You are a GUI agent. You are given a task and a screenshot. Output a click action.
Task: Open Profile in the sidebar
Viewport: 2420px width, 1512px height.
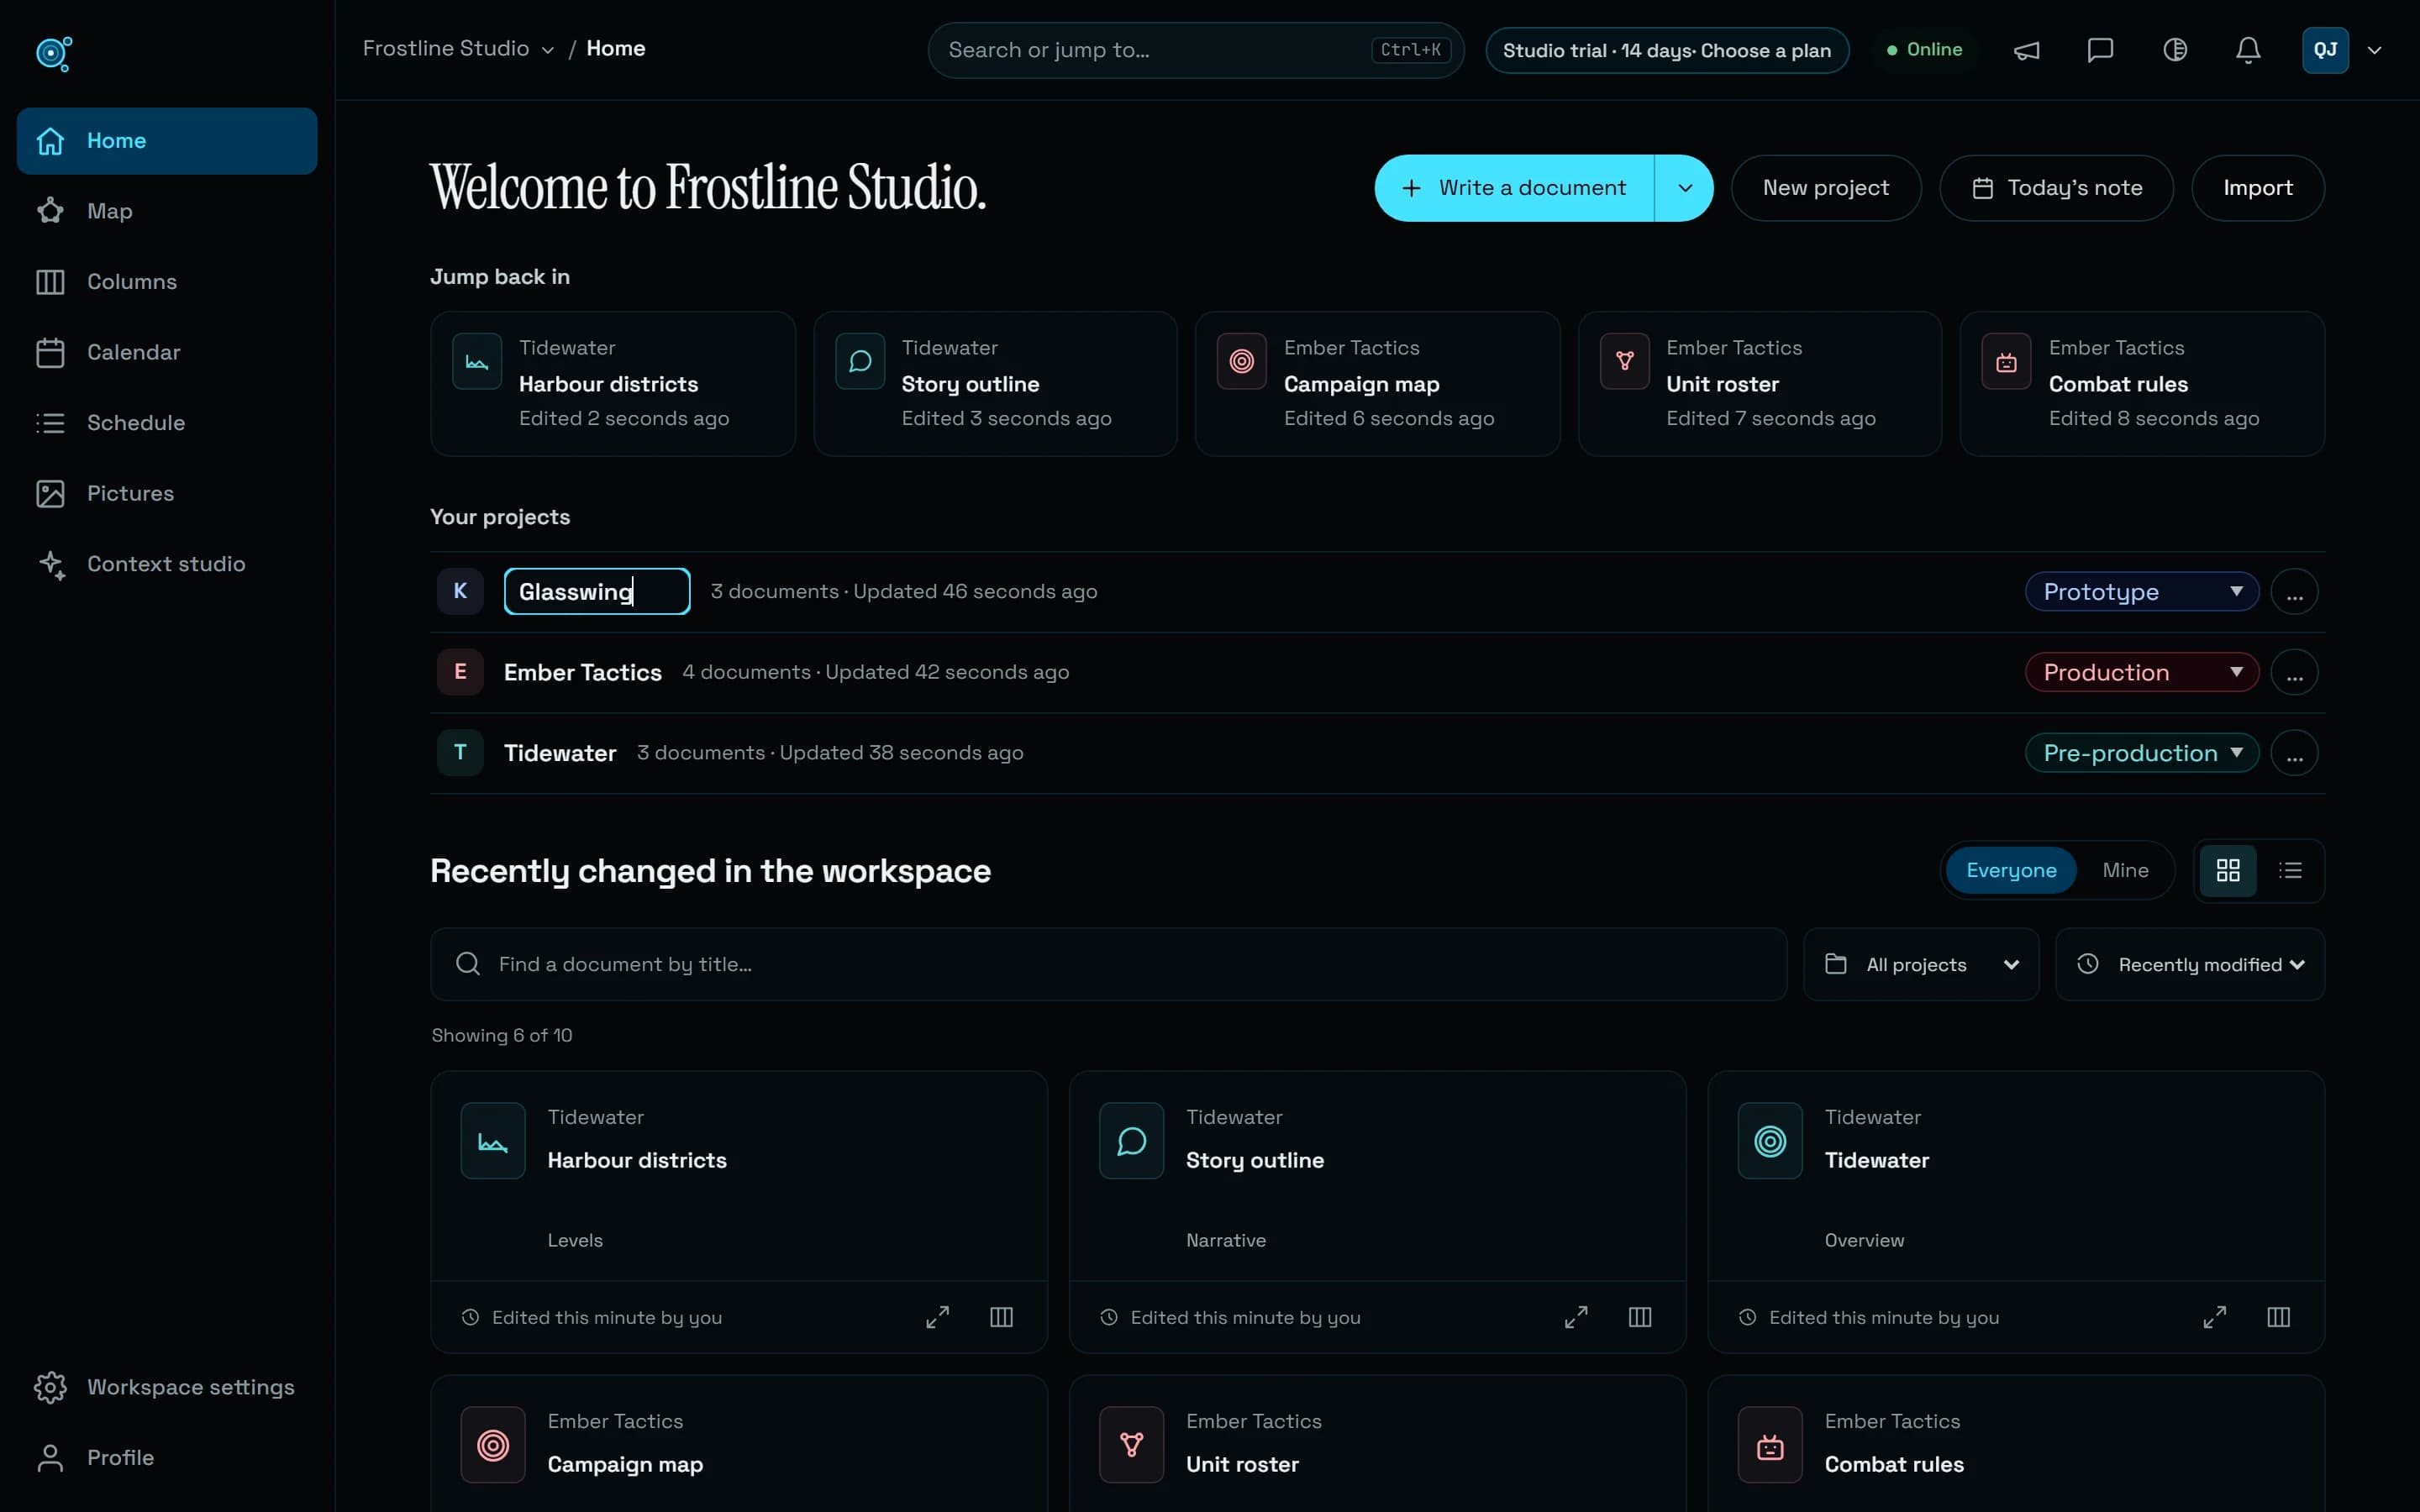167,1458
